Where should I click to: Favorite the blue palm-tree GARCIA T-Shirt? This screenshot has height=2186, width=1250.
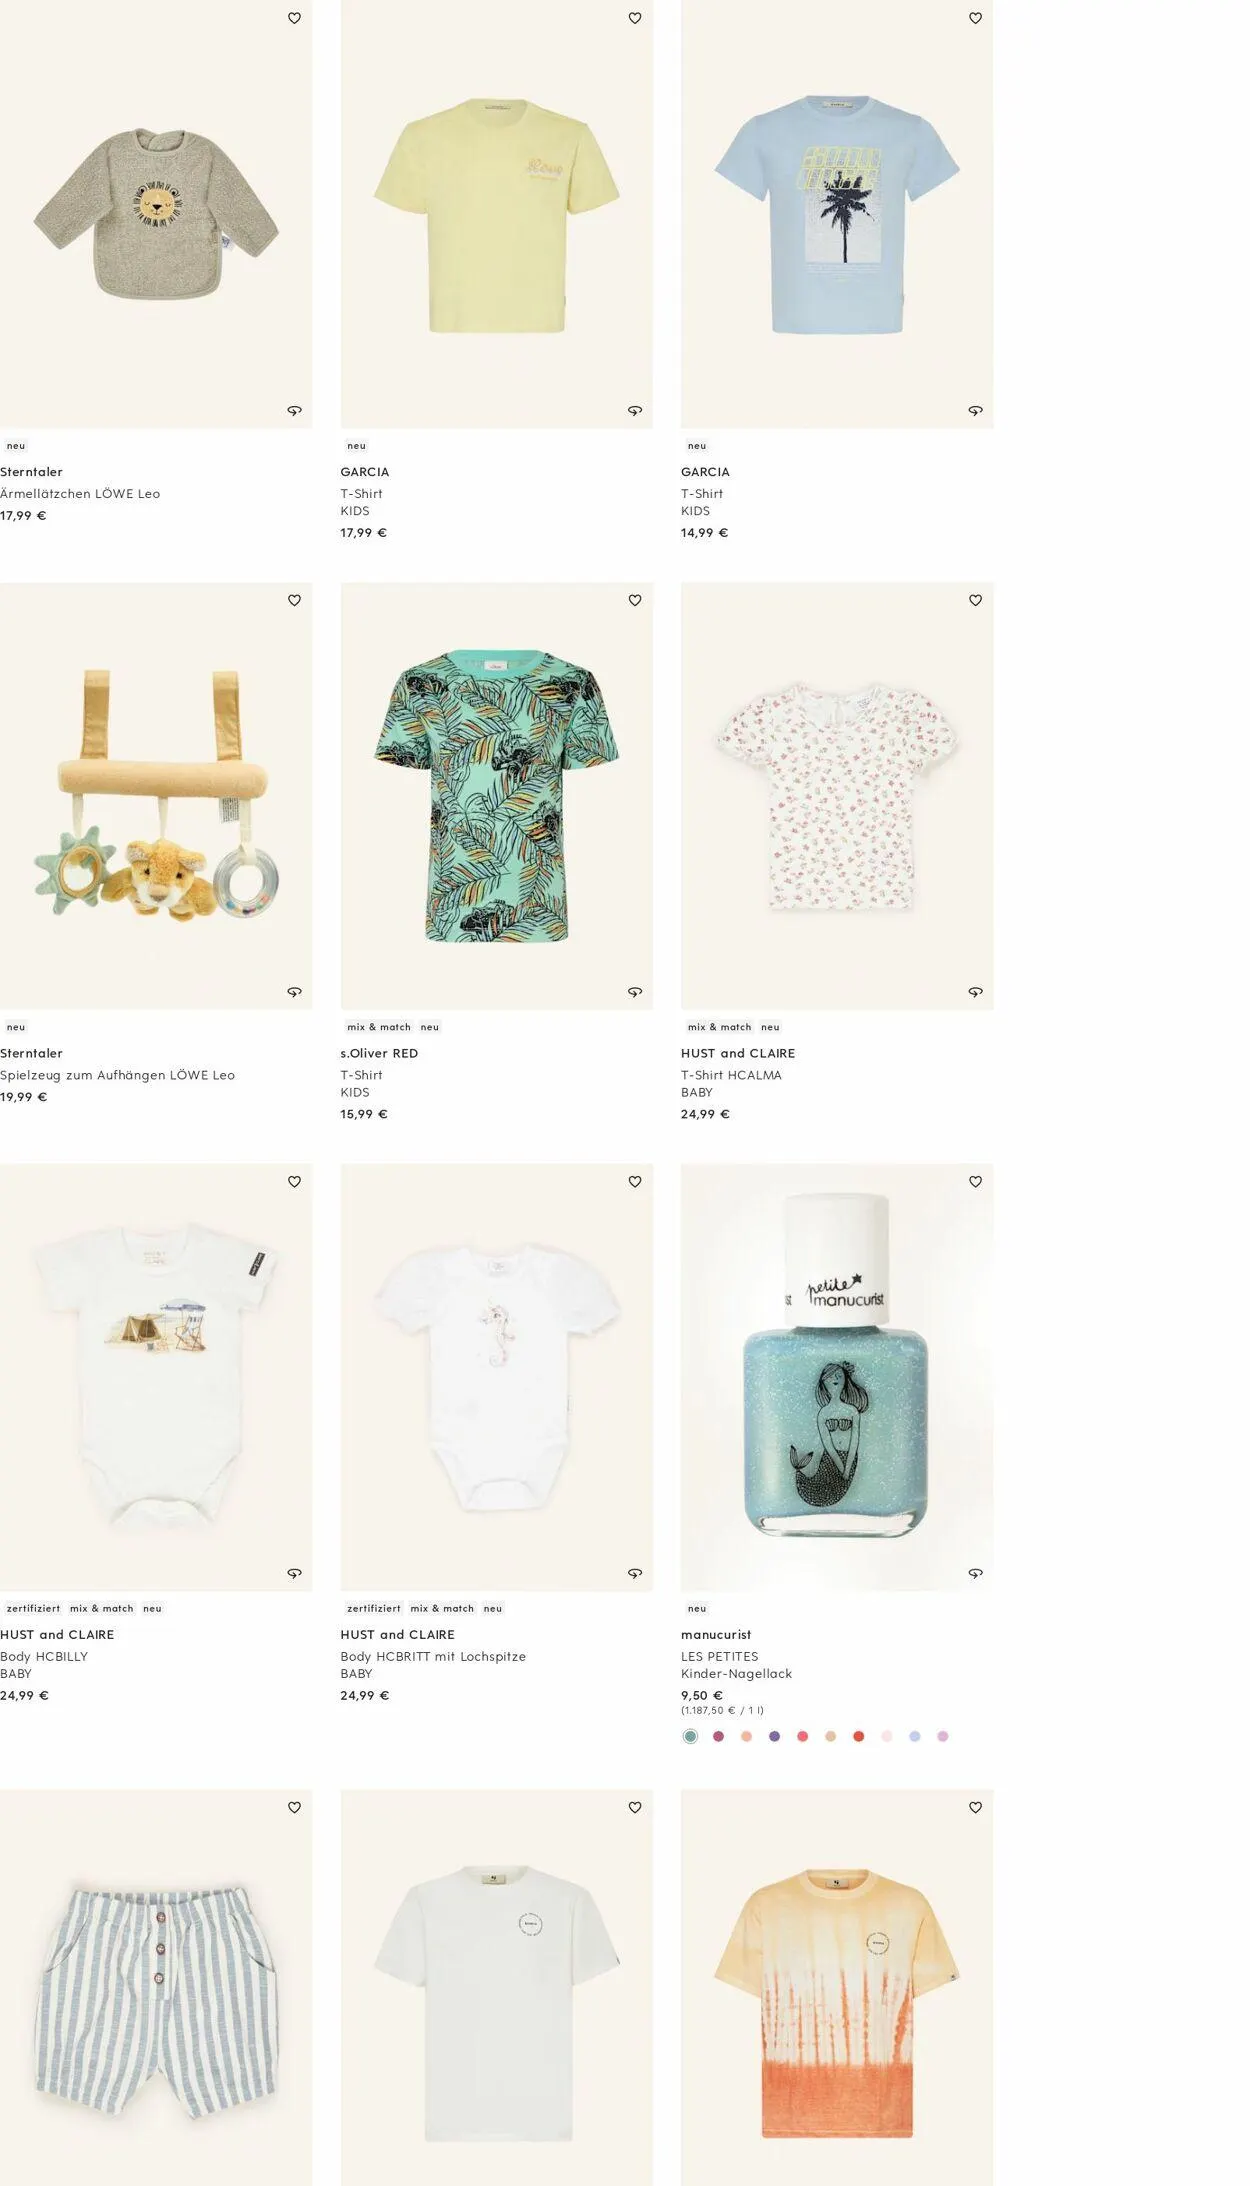(x=975, y=18)
